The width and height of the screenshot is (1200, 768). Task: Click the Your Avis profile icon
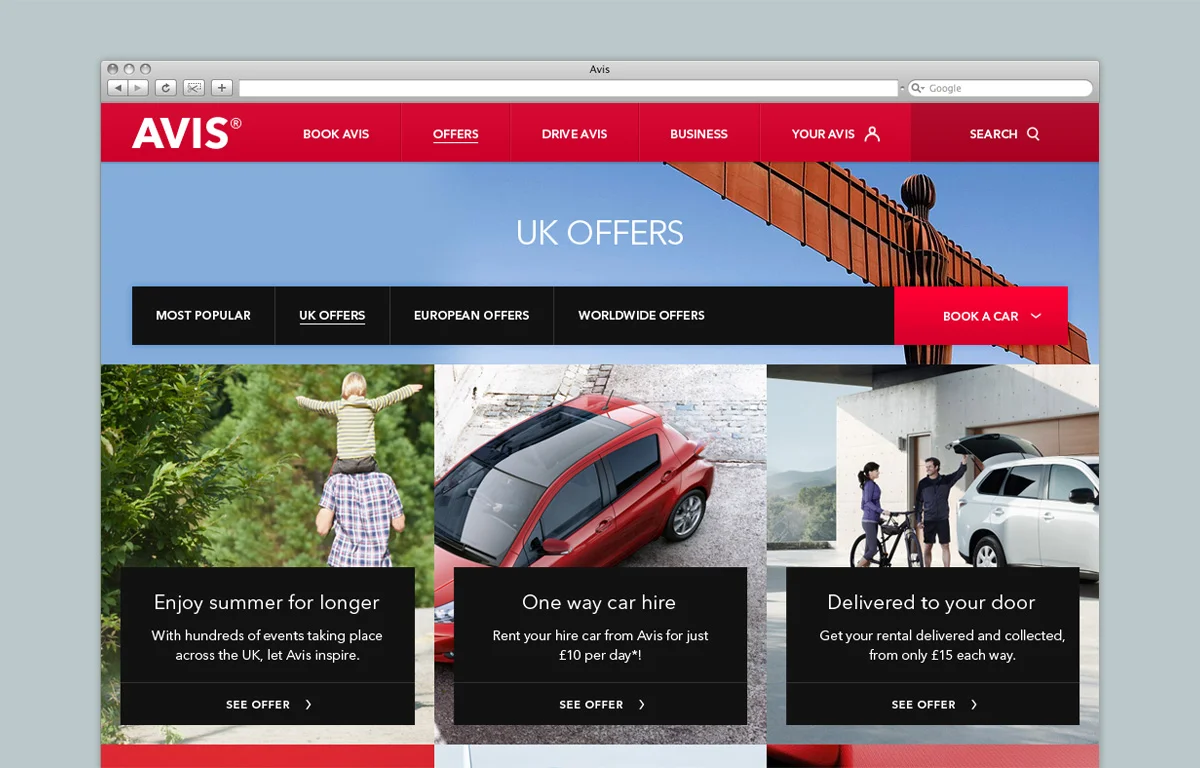(x=872, y=133)
